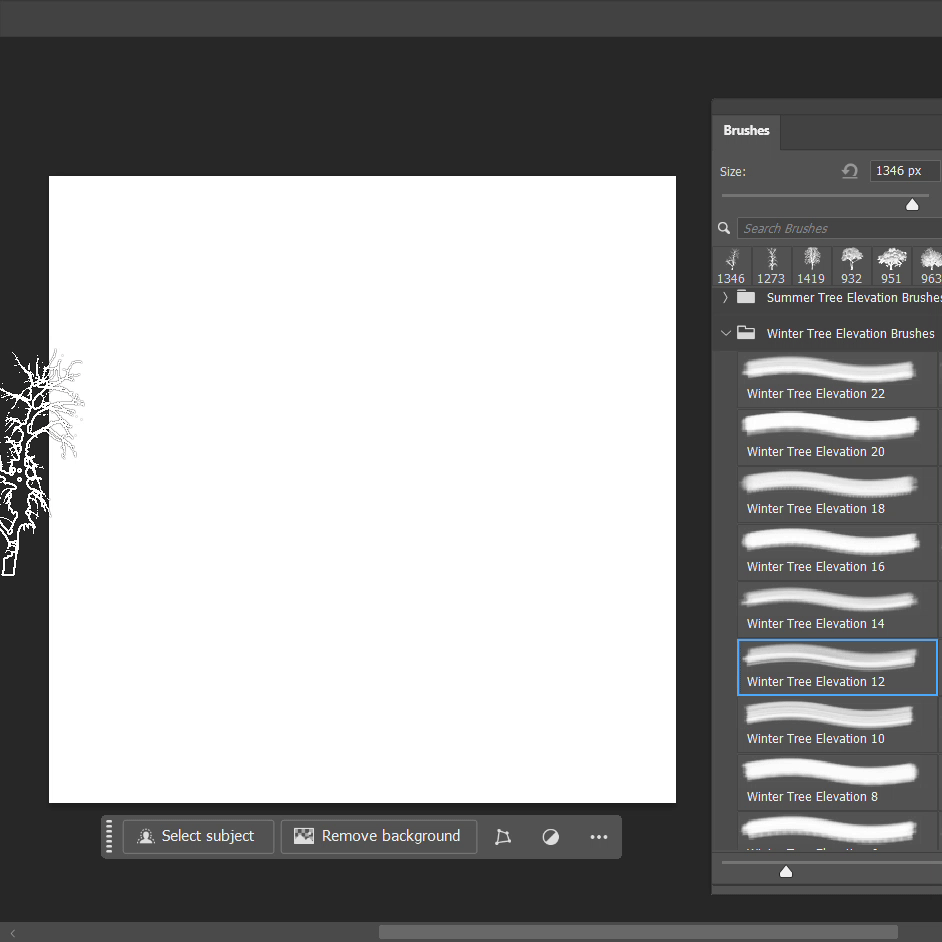Open the three-dots more options menu
The image size is (942, 942).
click(599, 837)
